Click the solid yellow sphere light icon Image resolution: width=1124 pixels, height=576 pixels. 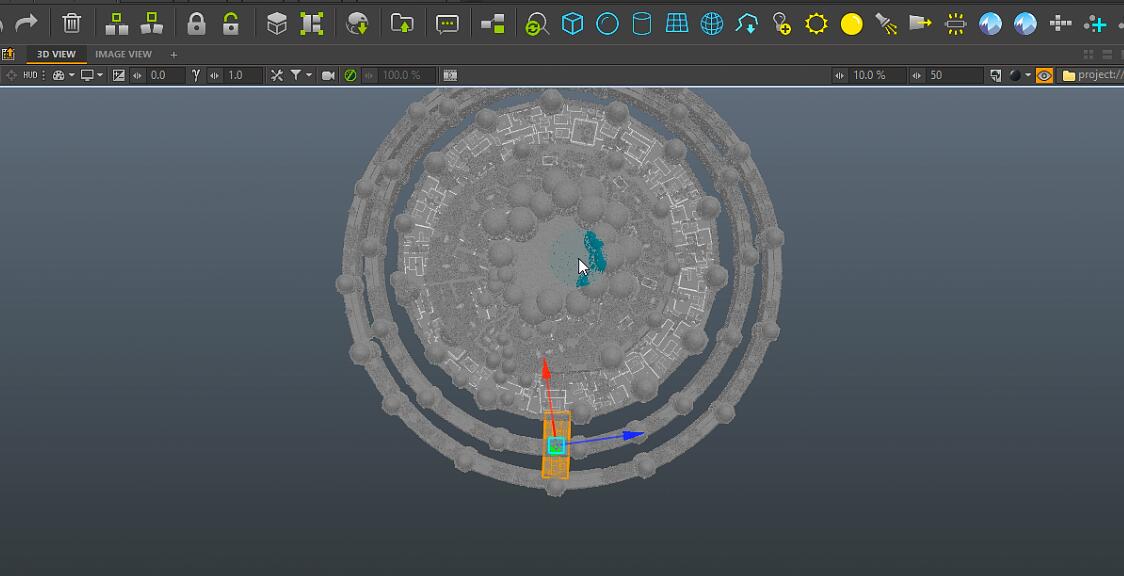pyautogui.click(x=852, y=24)
